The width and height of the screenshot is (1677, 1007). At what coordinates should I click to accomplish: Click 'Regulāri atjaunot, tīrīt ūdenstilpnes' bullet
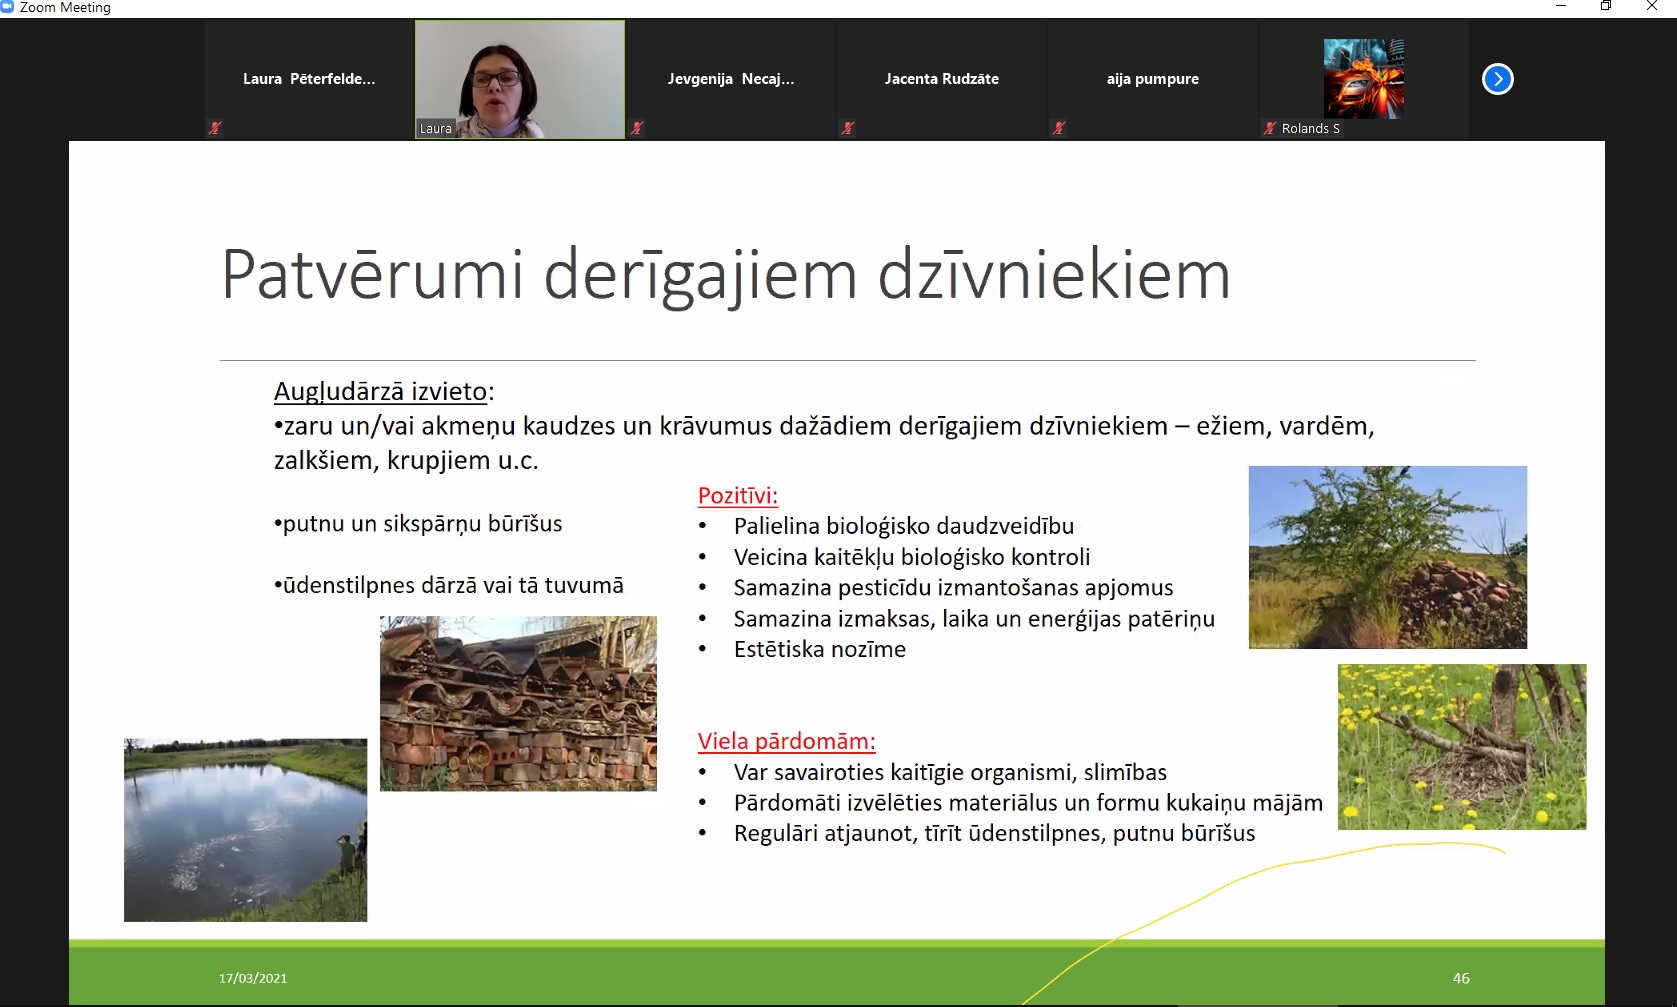tap(994, 833)
